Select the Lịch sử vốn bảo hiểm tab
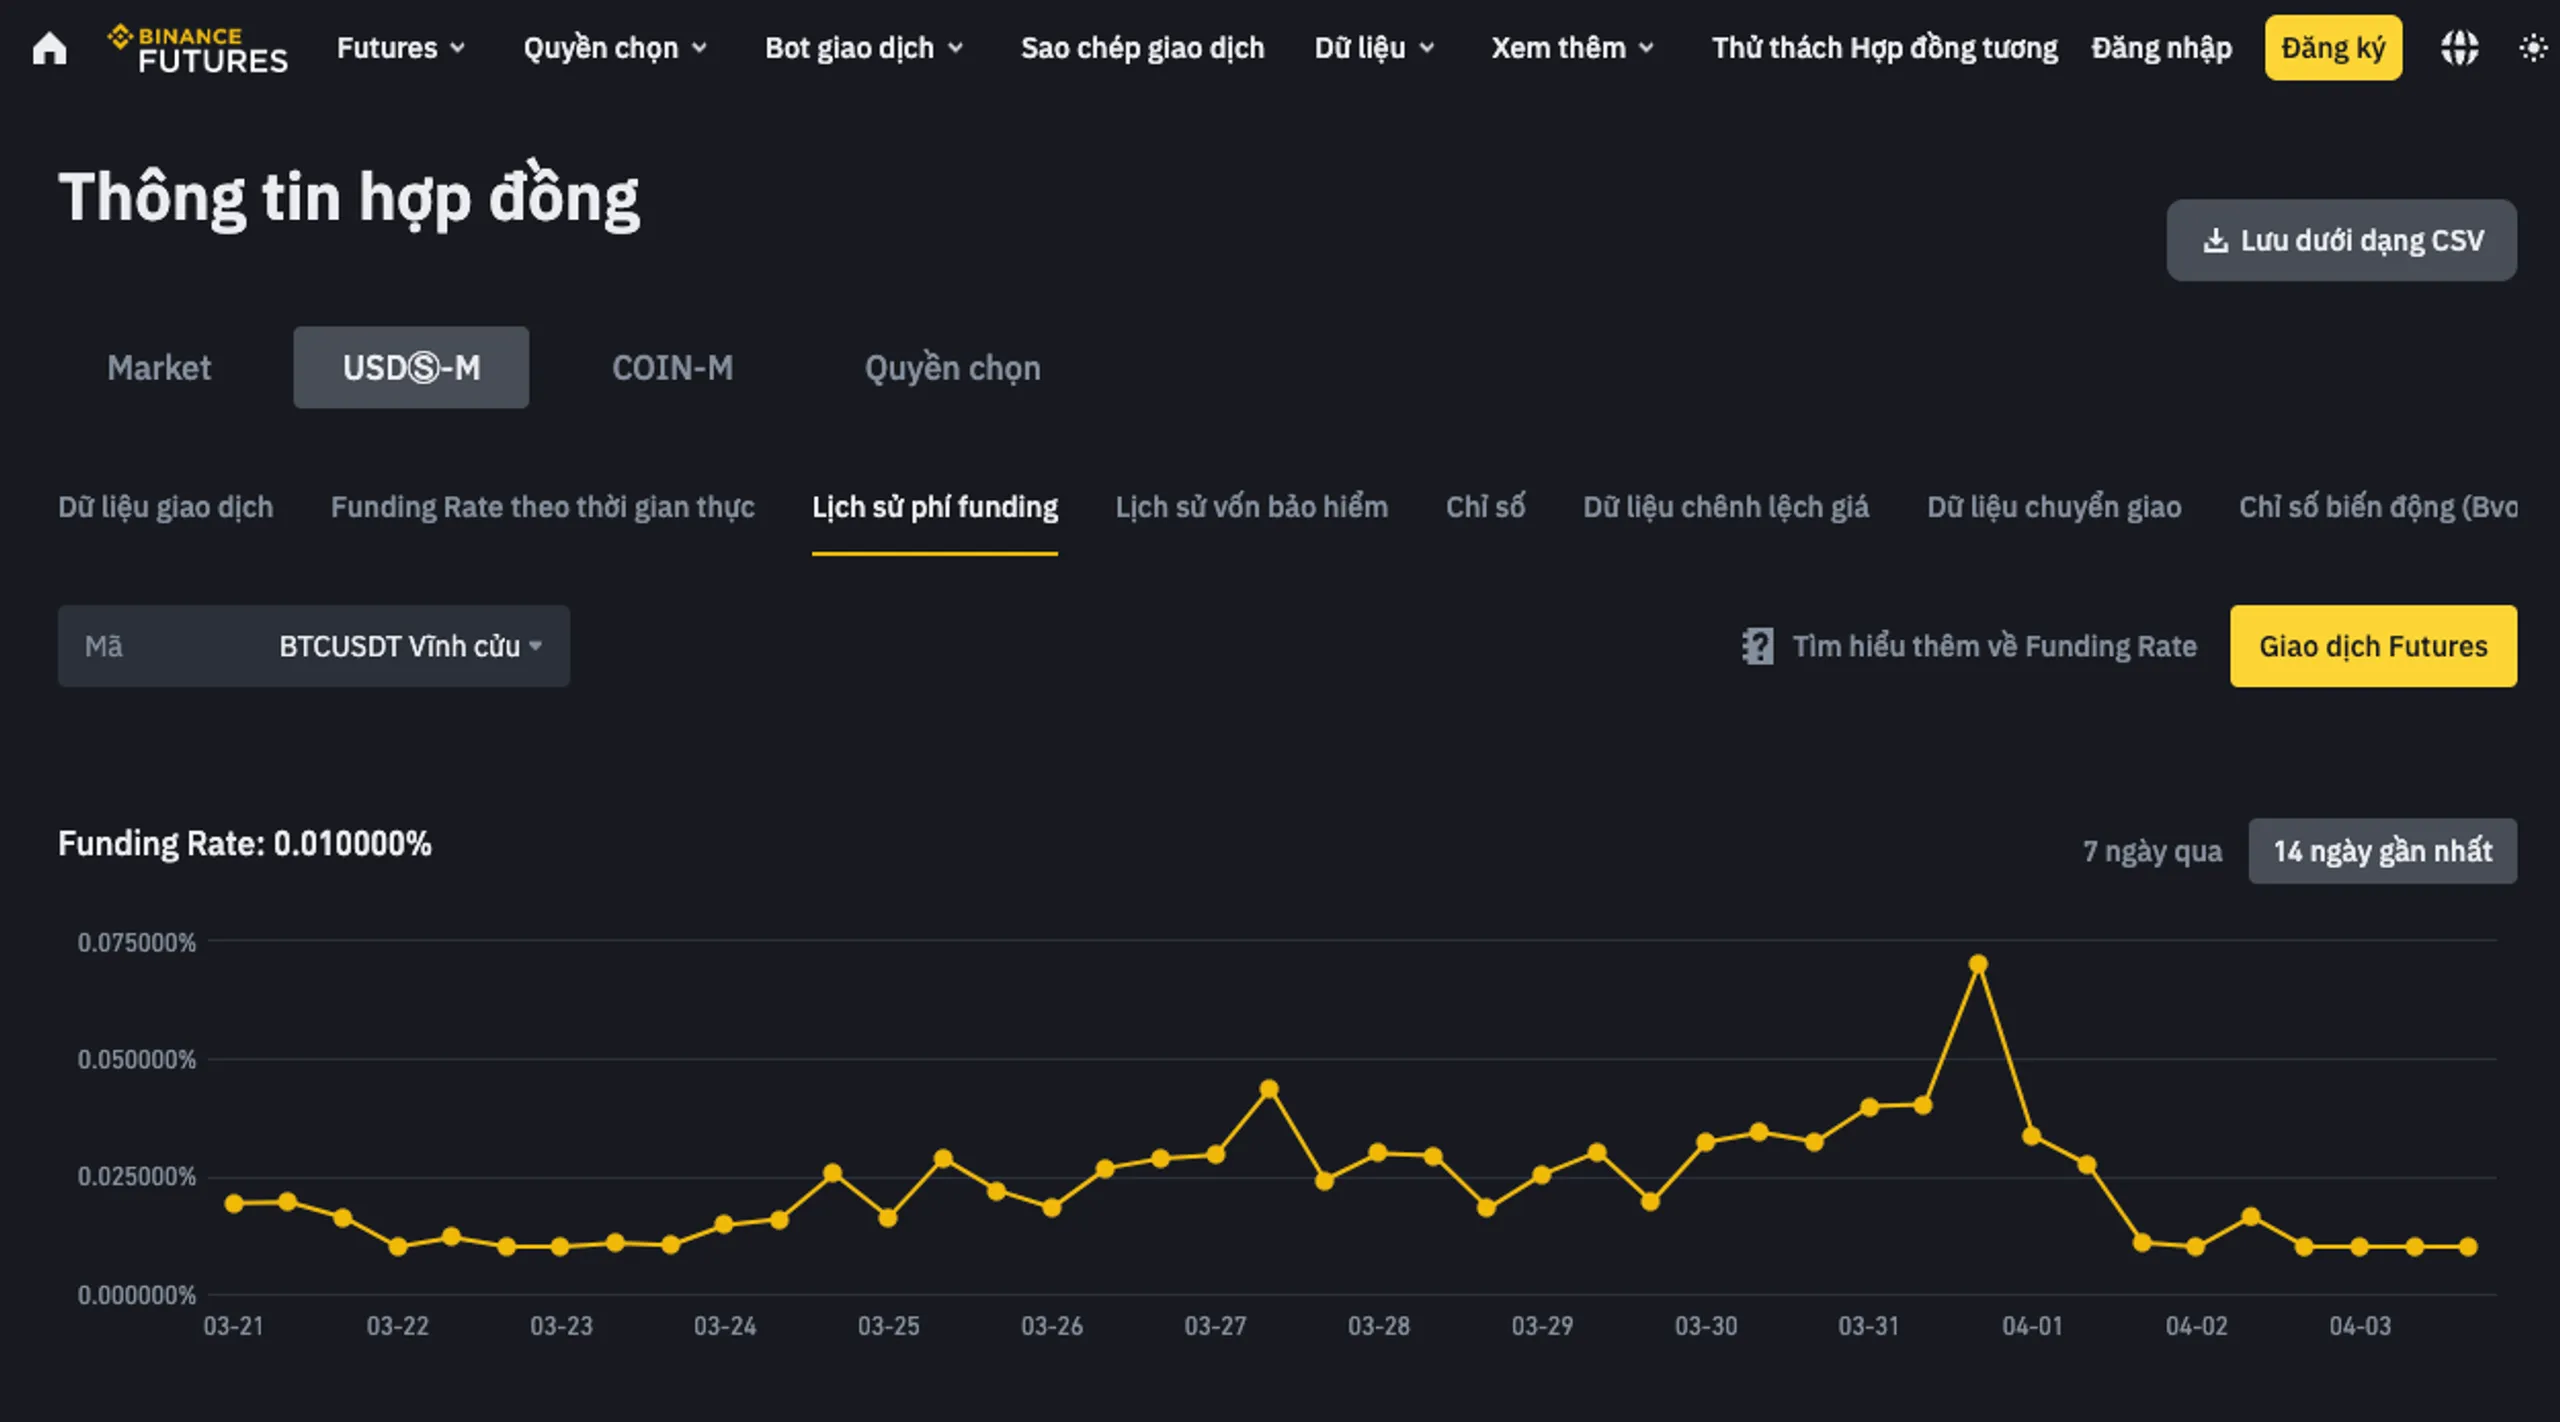 coord(1251,507)
